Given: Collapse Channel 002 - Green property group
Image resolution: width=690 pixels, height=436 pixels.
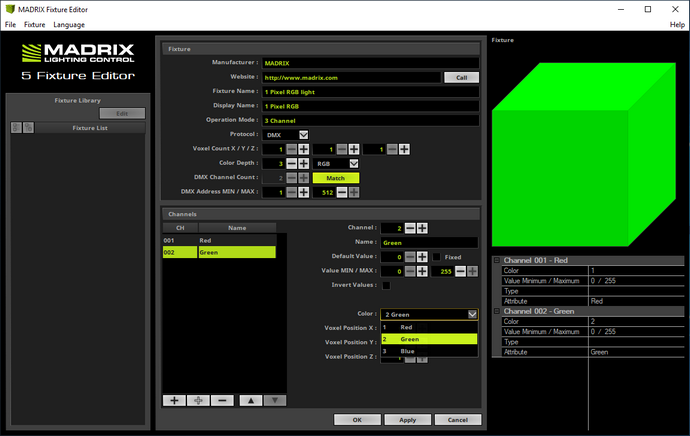Looking at the screenshot, I should [496, 311].
